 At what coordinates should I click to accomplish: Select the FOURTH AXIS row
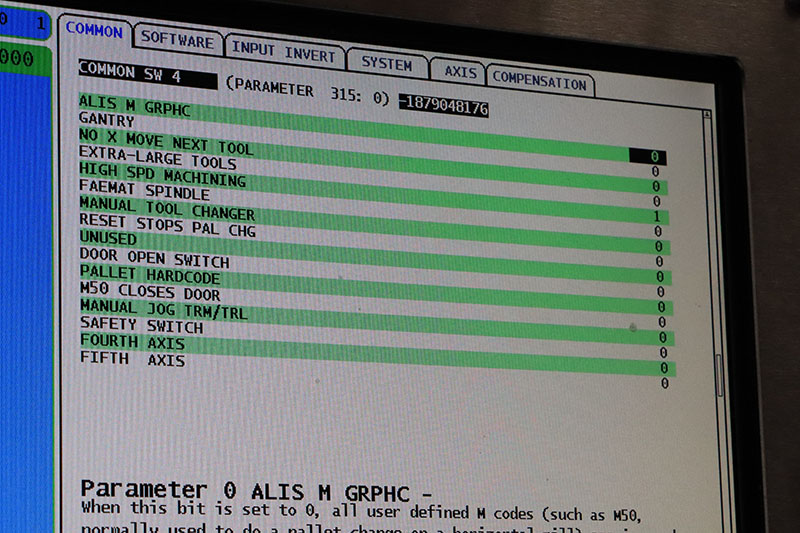tap(378, 353)
